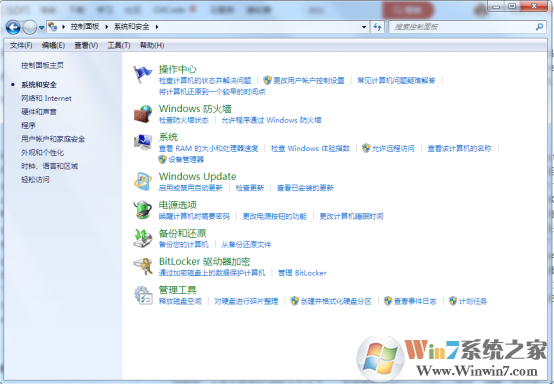Expand the breadcrumb arrow after 系统和安全
This screenshot has height=385, width=554.
tap(157, 27)
